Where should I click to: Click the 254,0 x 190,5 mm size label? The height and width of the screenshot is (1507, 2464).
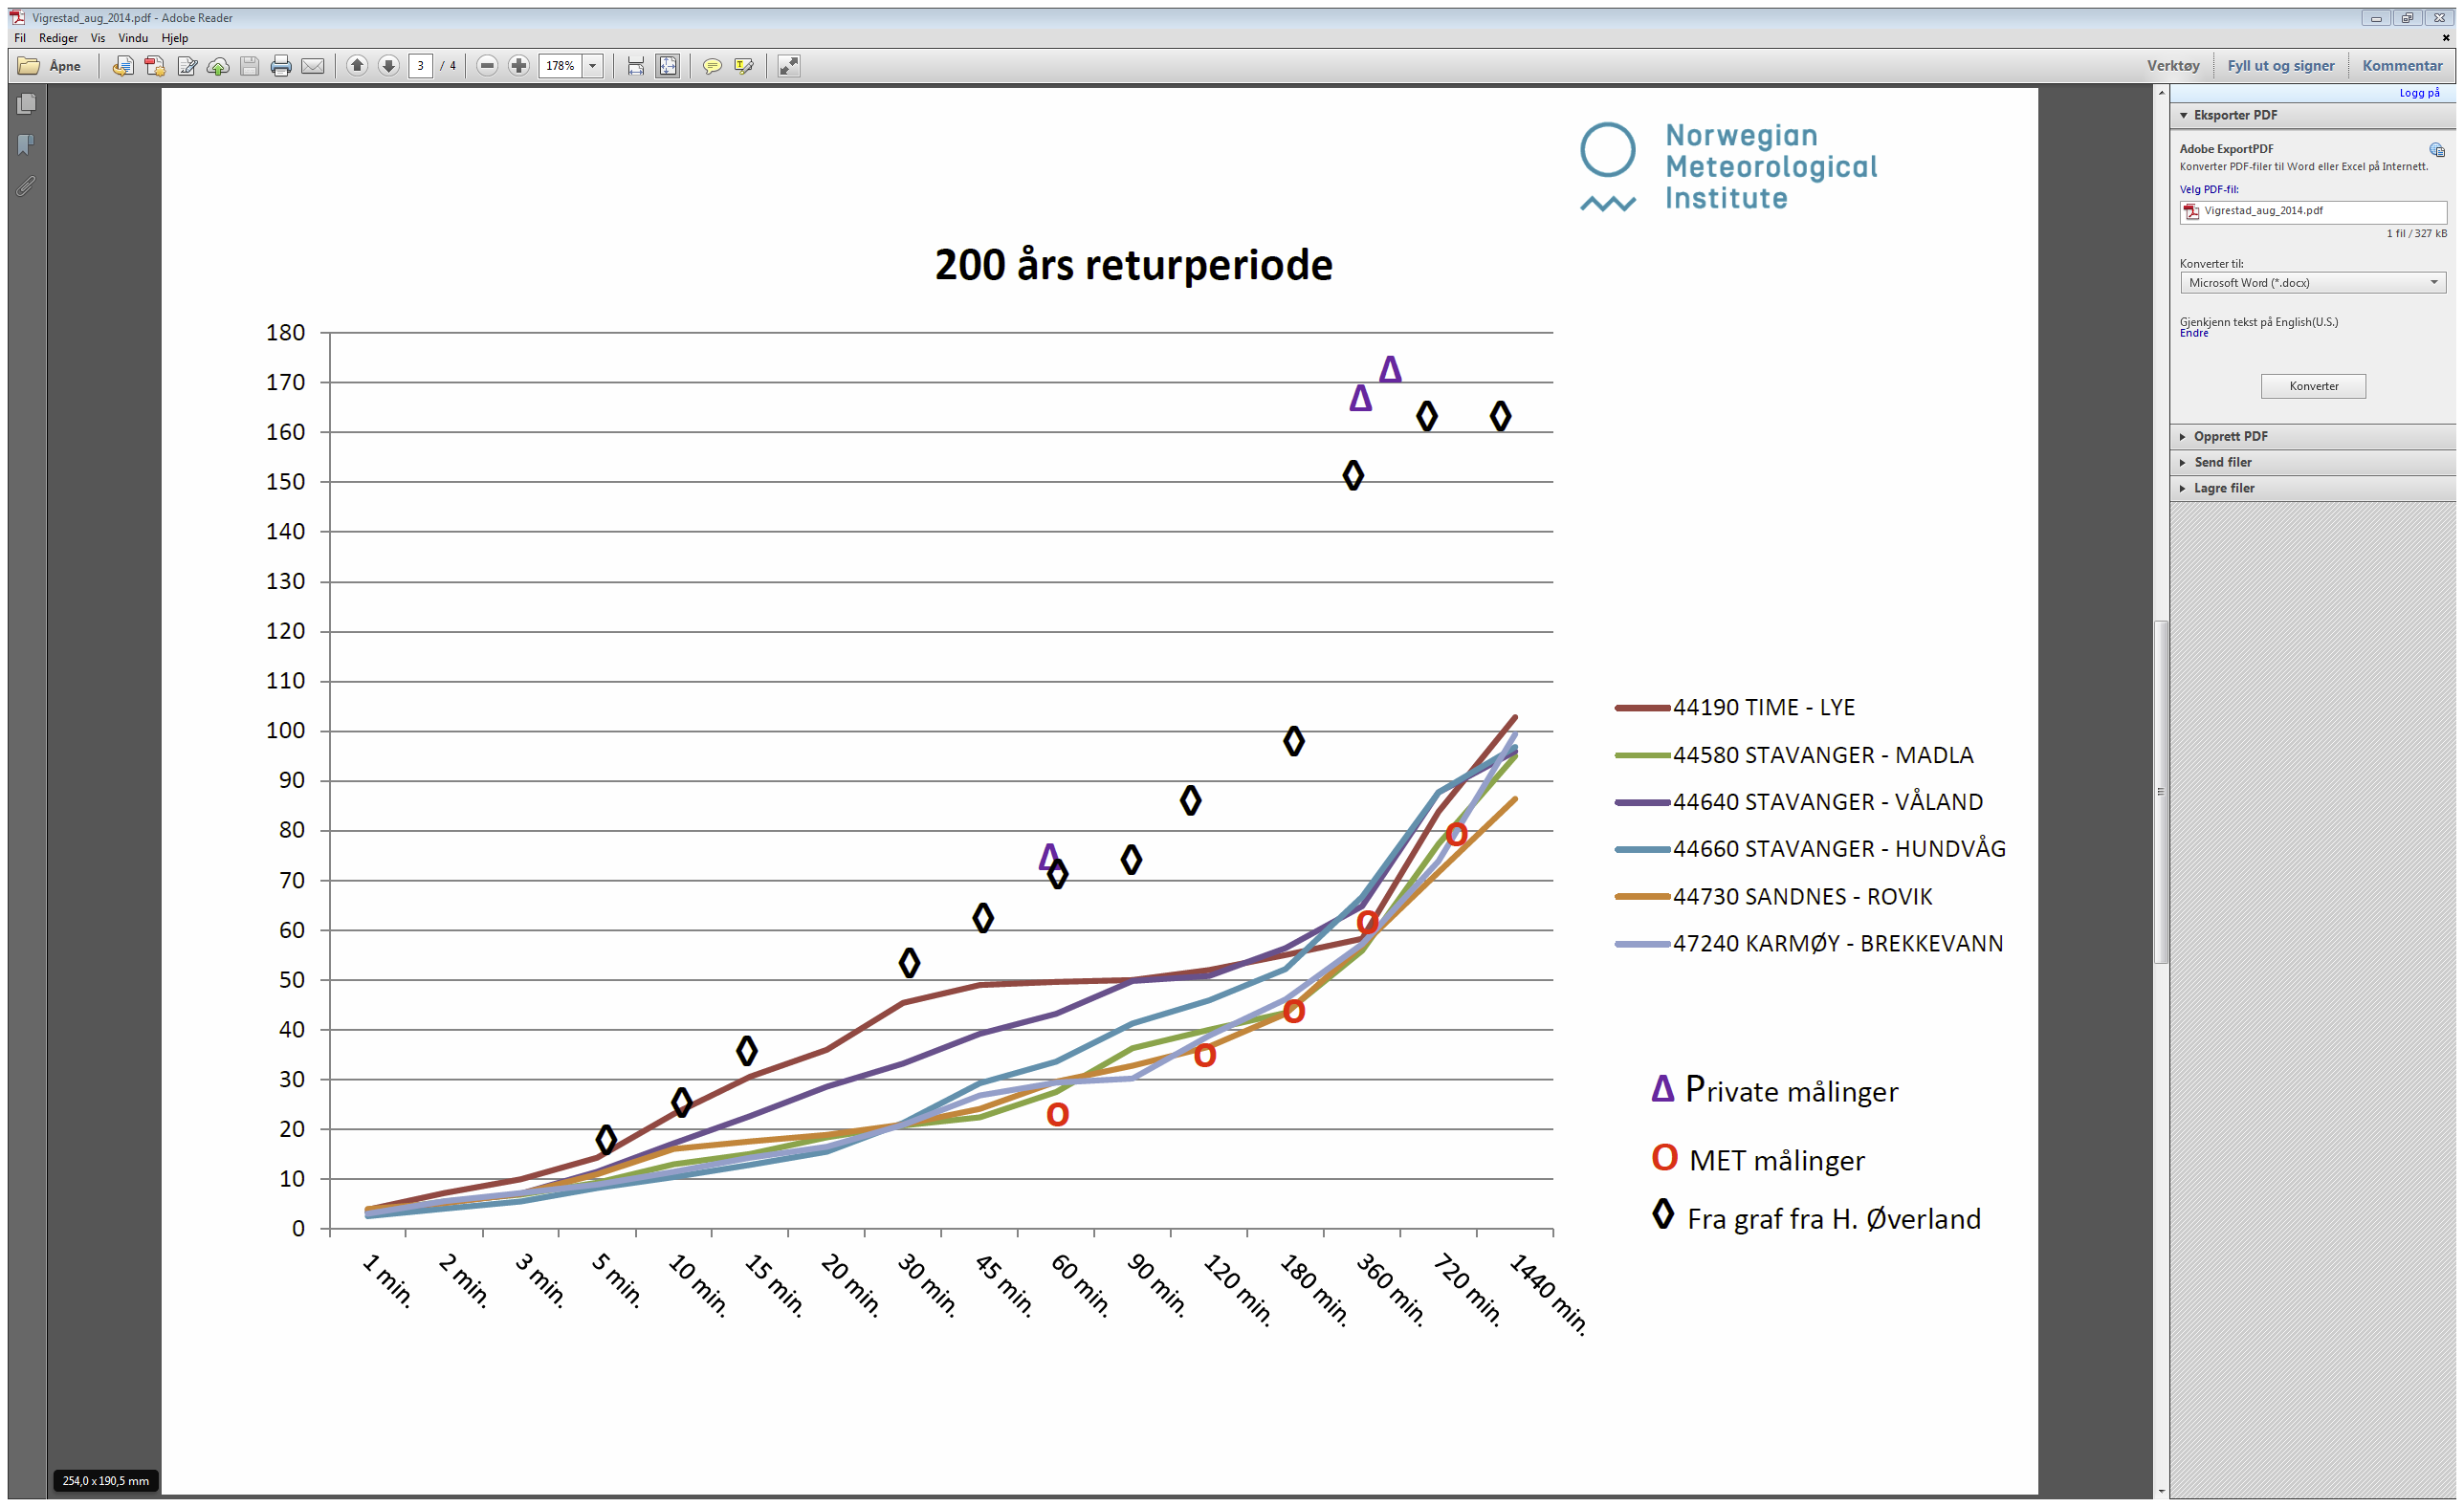(x=105, y=1481)
